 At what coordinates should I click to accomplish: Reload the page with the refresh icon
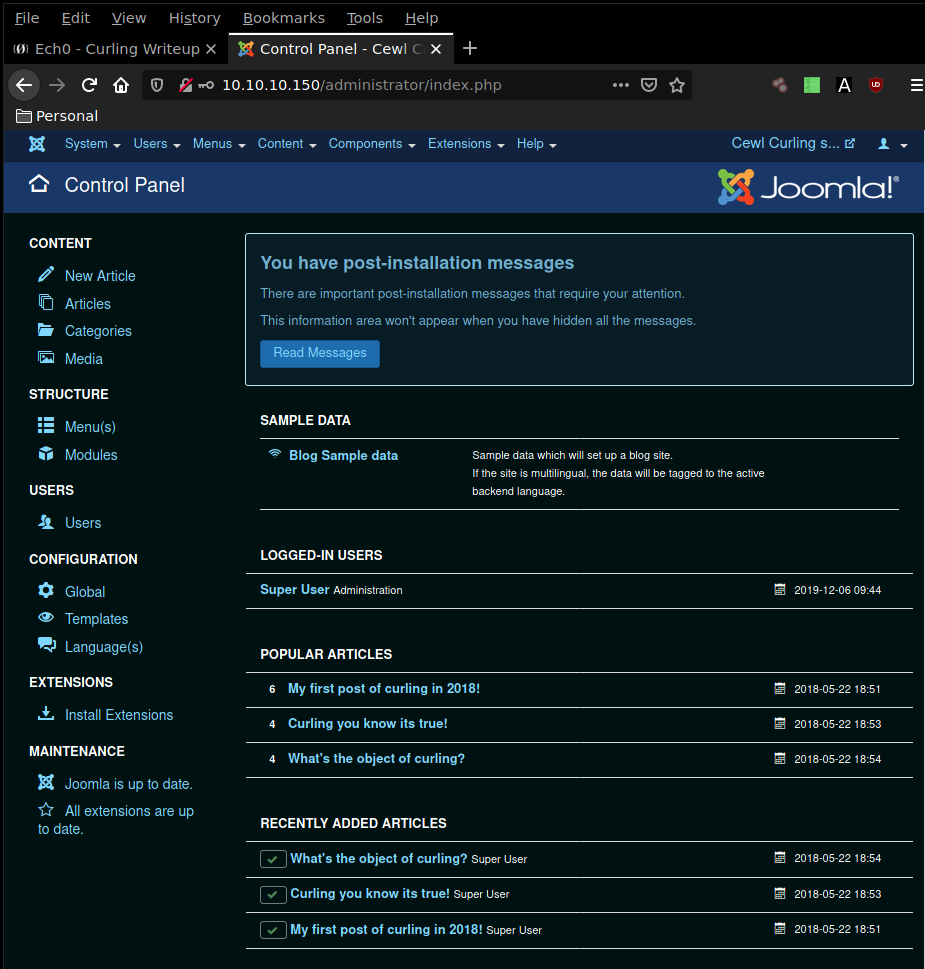(90, 85)
